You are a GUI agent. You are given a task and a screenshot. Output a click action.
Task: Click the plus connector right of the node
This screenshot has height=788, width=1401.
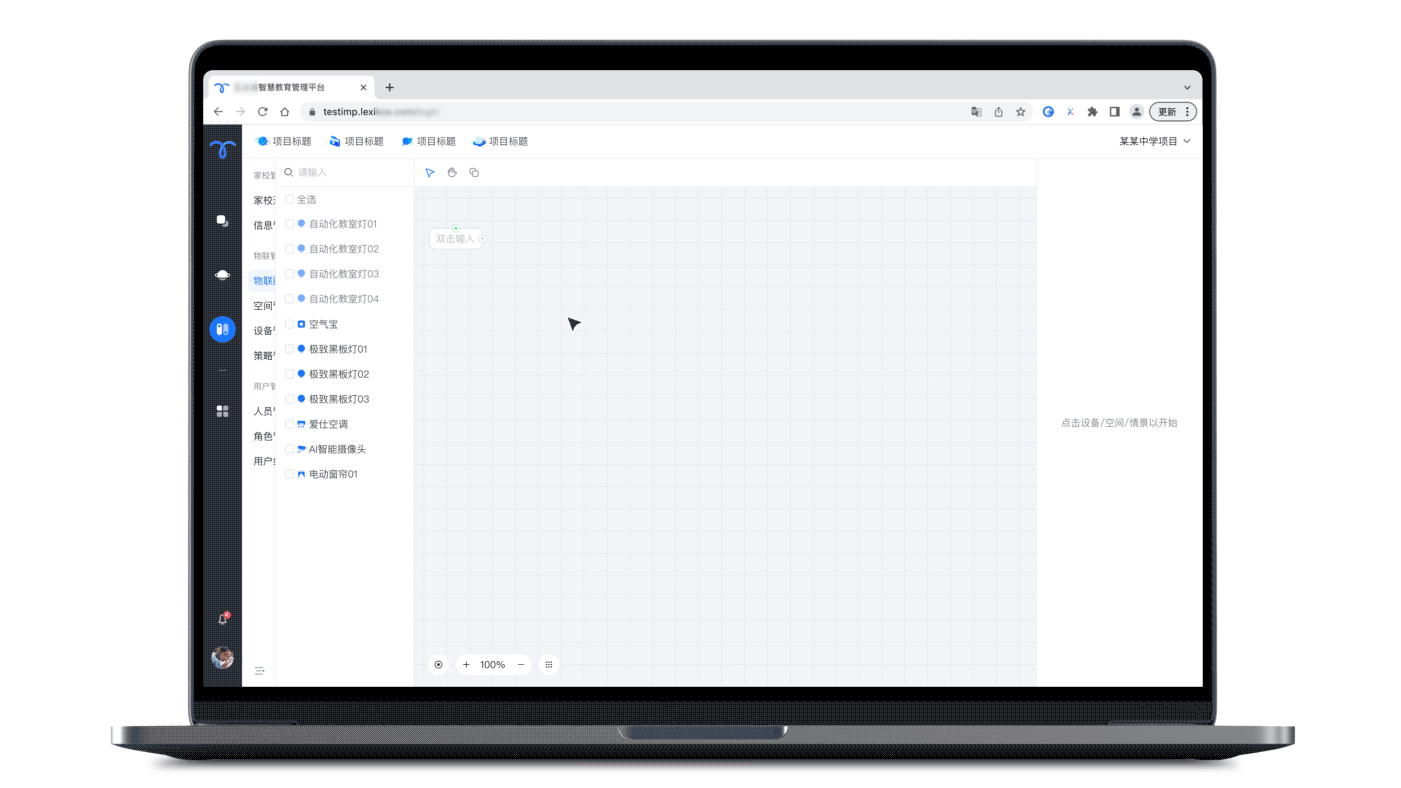tap(482, 239)
